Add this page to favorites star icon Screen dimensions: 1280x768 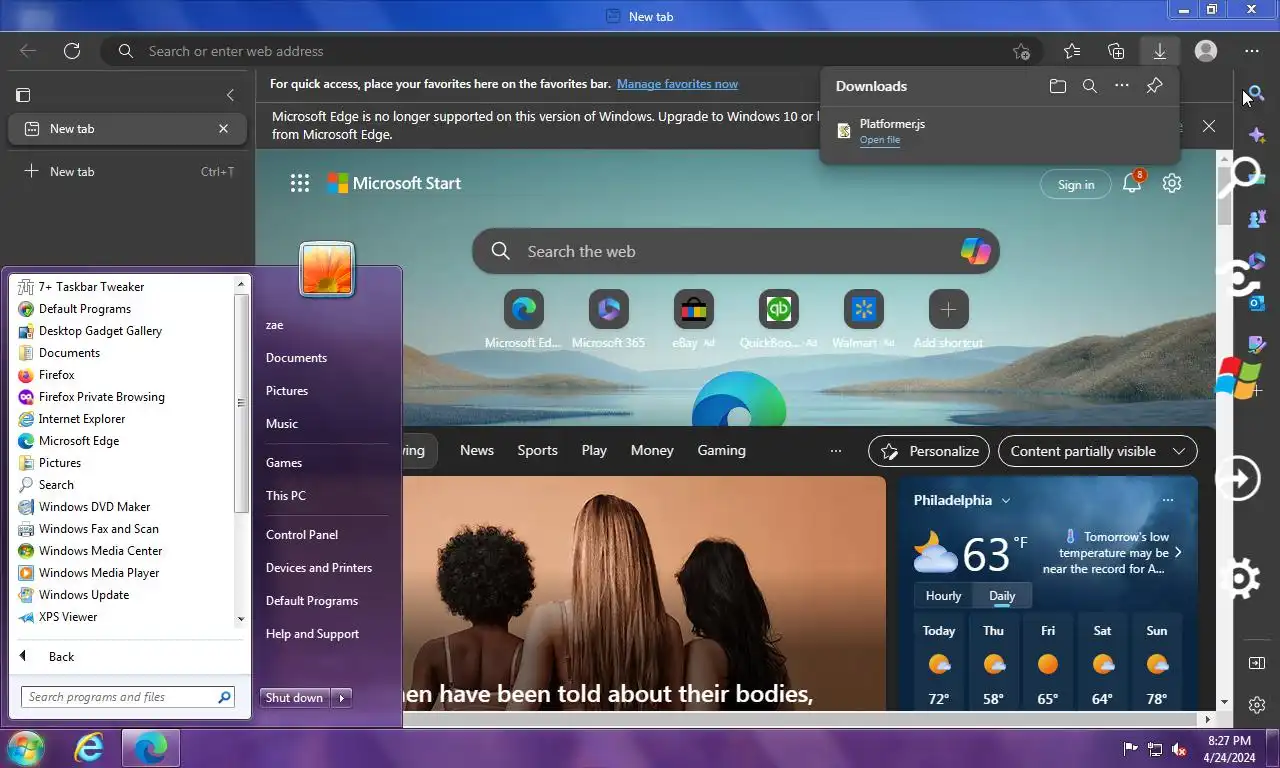[1020, 51]
